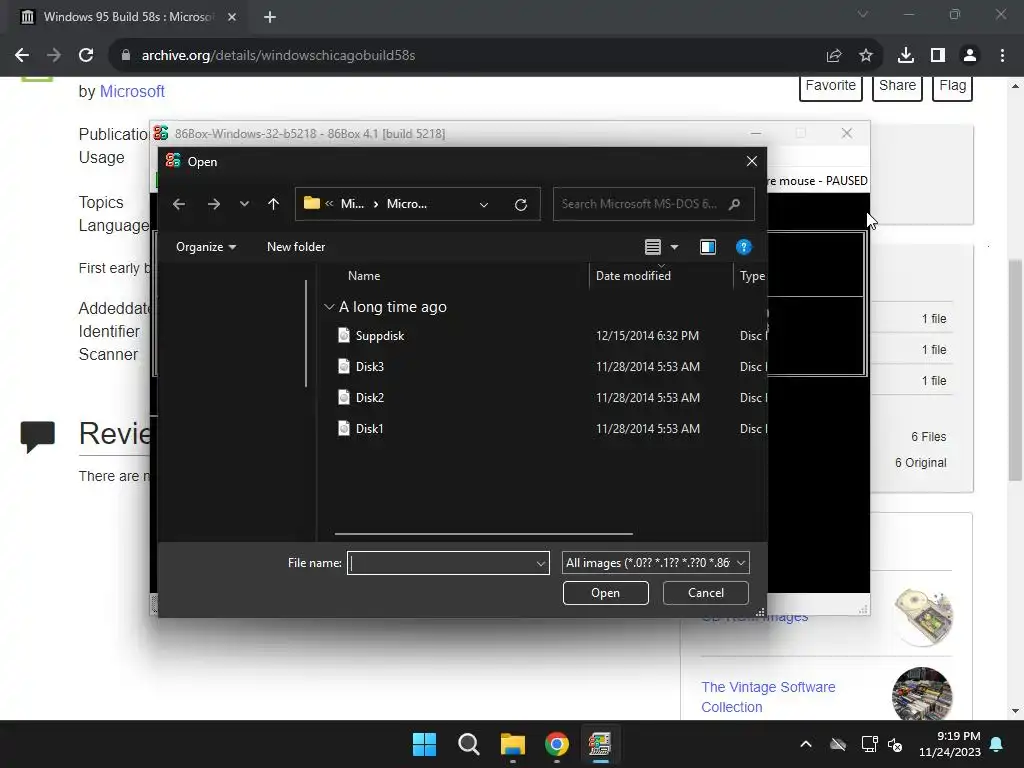Go back in Chrome browser
1024x768 pixels.
click(x=22, y=56)
